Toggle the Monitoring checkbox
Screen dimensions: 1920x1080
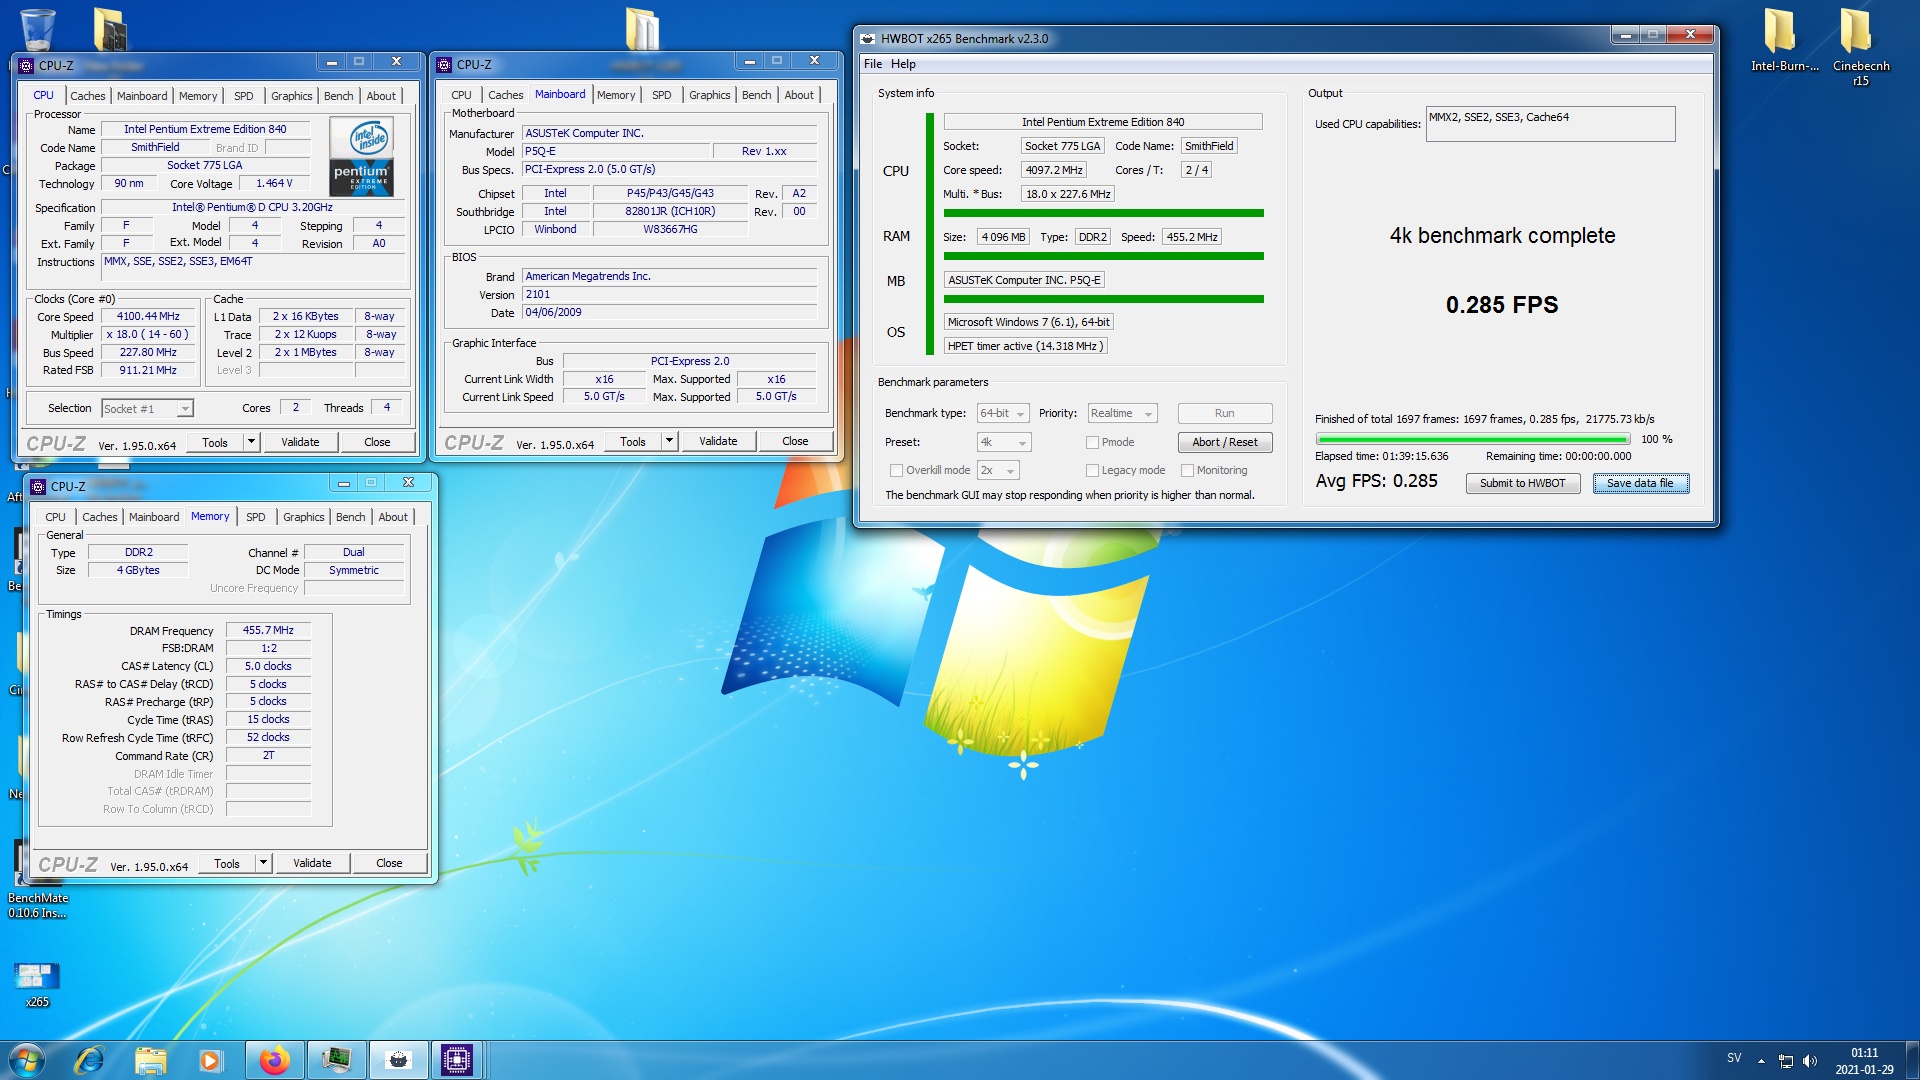[x=1187, y=470]
